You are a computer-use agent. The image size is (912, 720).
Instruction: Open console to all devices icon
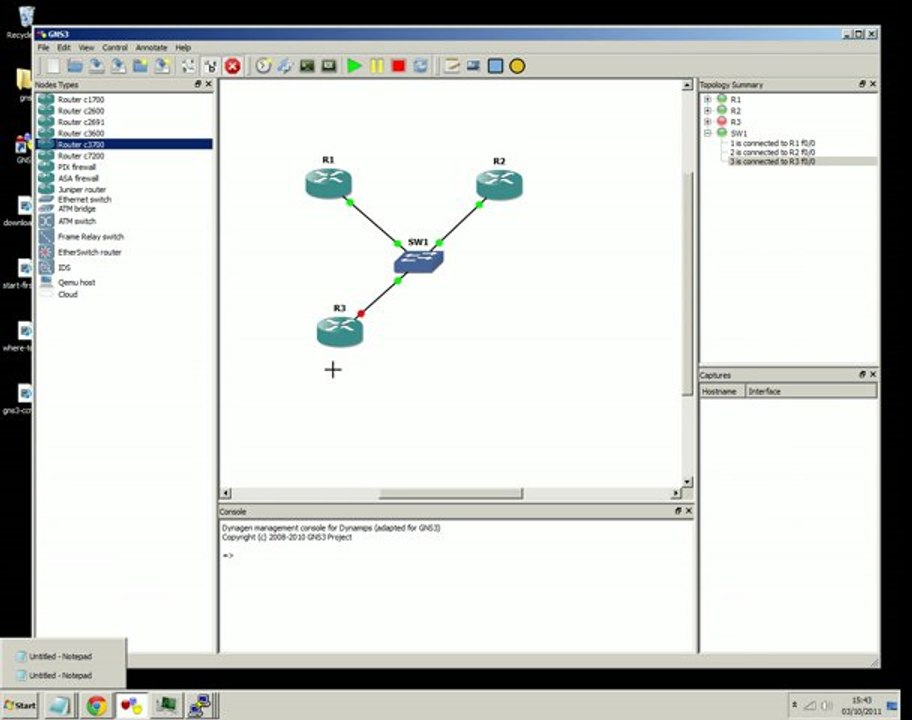point(307,66)
